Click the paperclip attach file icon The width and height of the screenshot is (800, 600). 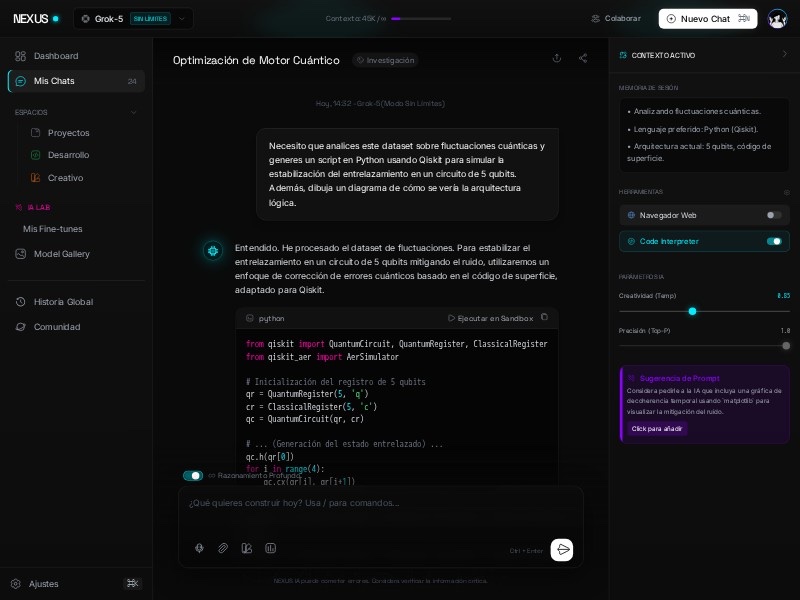223,548
